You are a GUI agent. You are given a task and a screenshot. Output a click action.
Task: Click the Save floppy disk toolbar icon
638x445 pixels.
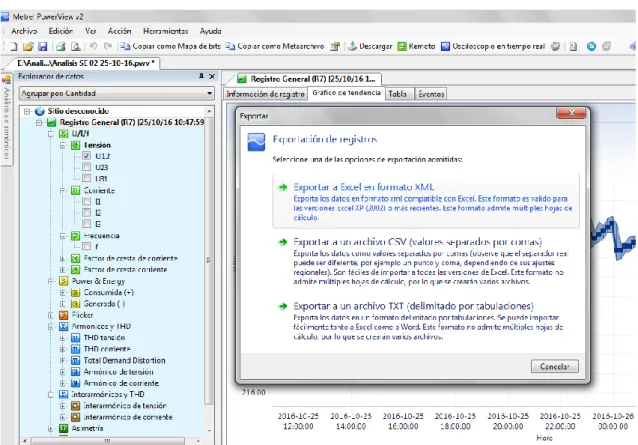click(x=43, y=46)
